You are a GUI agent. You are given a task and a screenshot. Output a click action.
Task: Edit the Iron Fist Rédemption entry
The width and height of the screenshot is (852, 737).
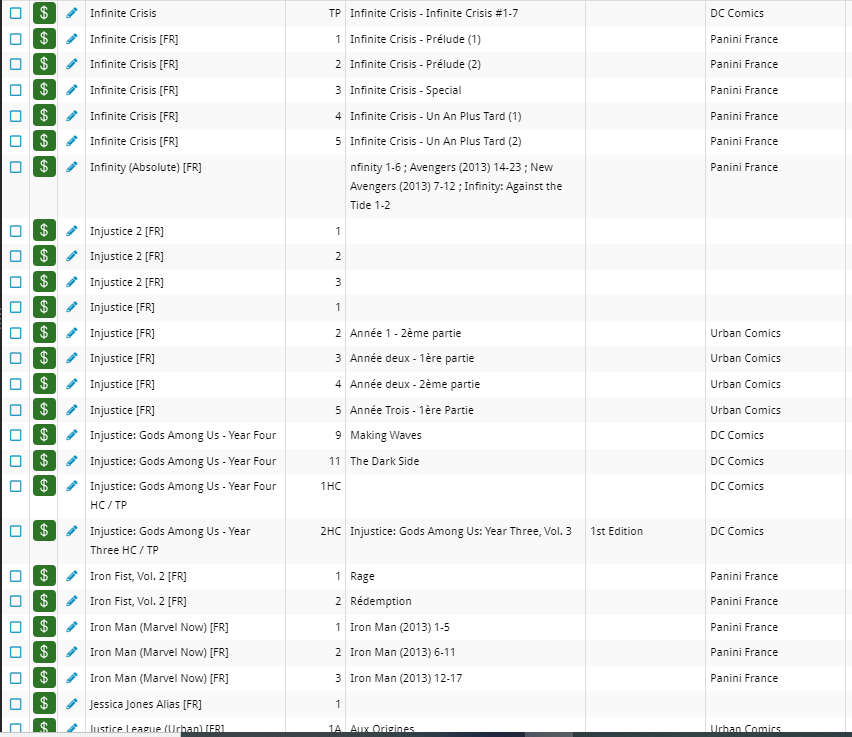point(72,601)
